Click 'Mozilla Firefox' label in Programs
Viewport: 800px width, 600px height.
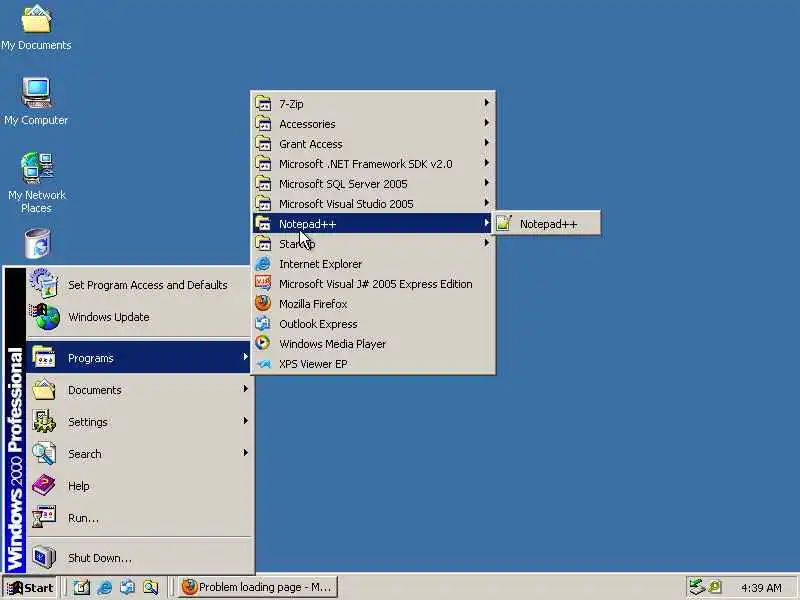[x=313, y=304]
